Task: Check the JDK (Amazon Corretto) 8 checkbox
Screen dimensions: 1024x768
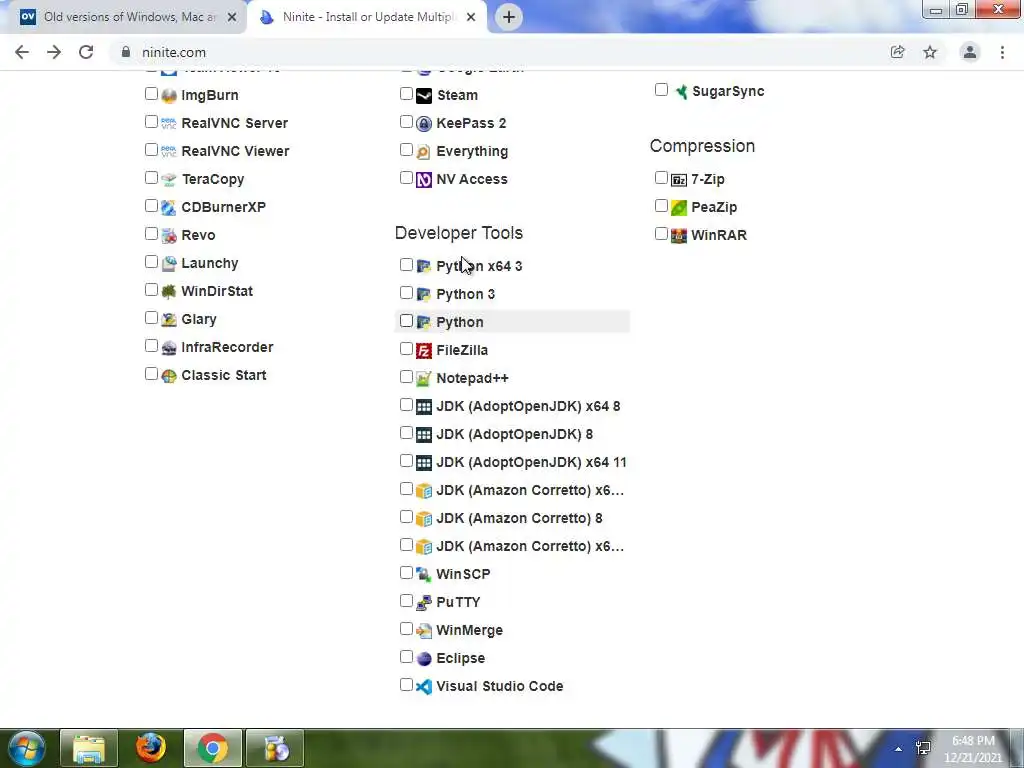Action: point(406,517)
